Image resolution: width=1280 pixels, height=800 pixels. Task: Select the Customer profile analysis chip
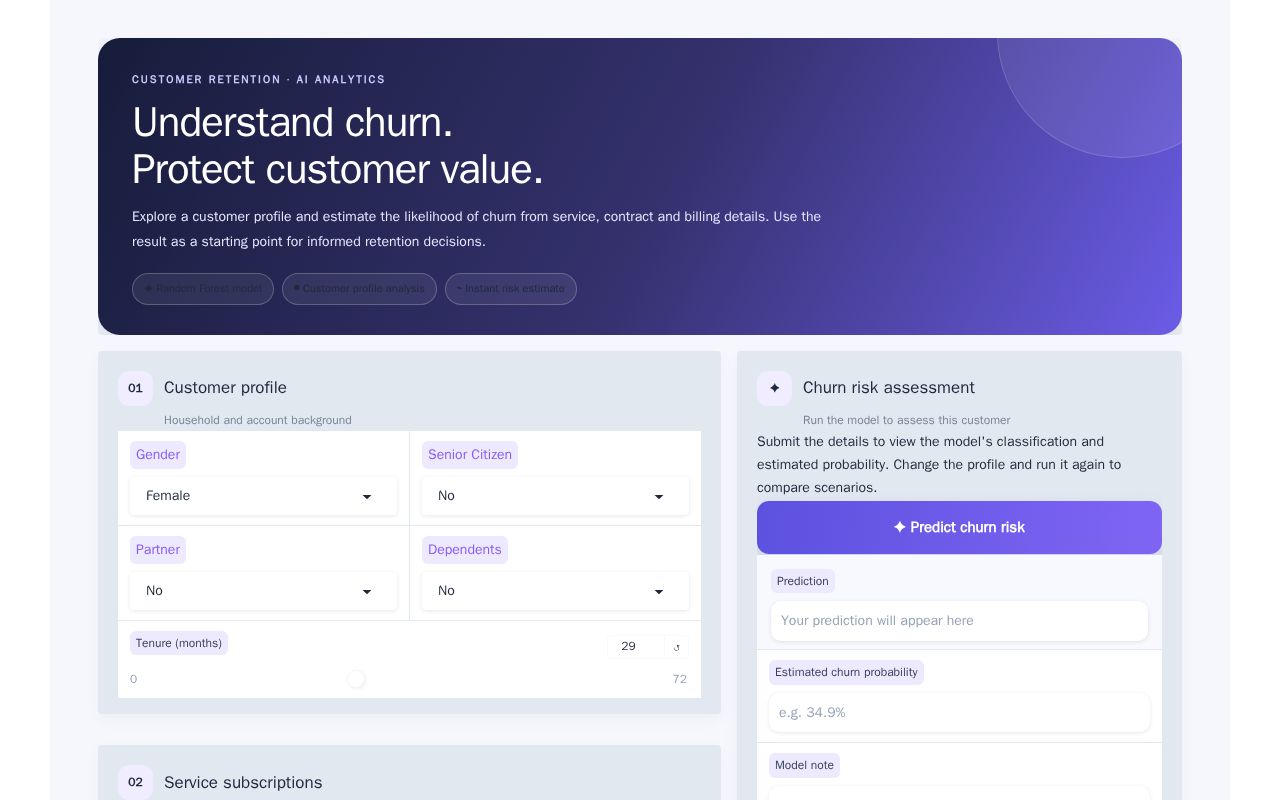(359, 289)
